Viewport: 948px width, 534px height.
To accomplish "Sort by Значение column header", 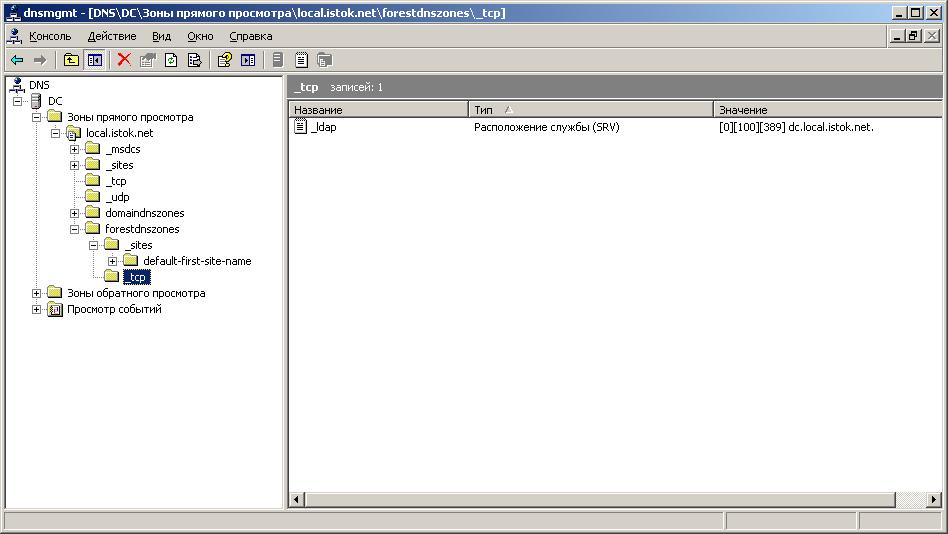I will tap(828, 109).
